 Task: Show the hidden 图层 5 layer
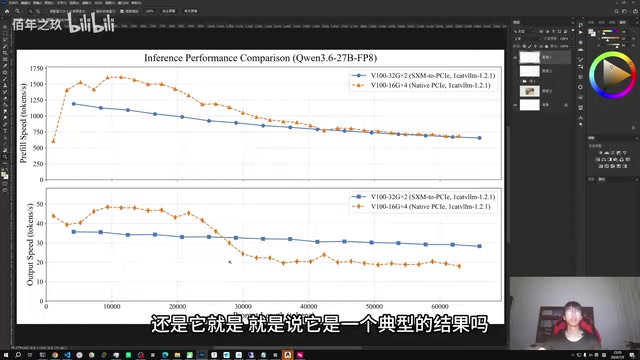click(x=515, y=91)
